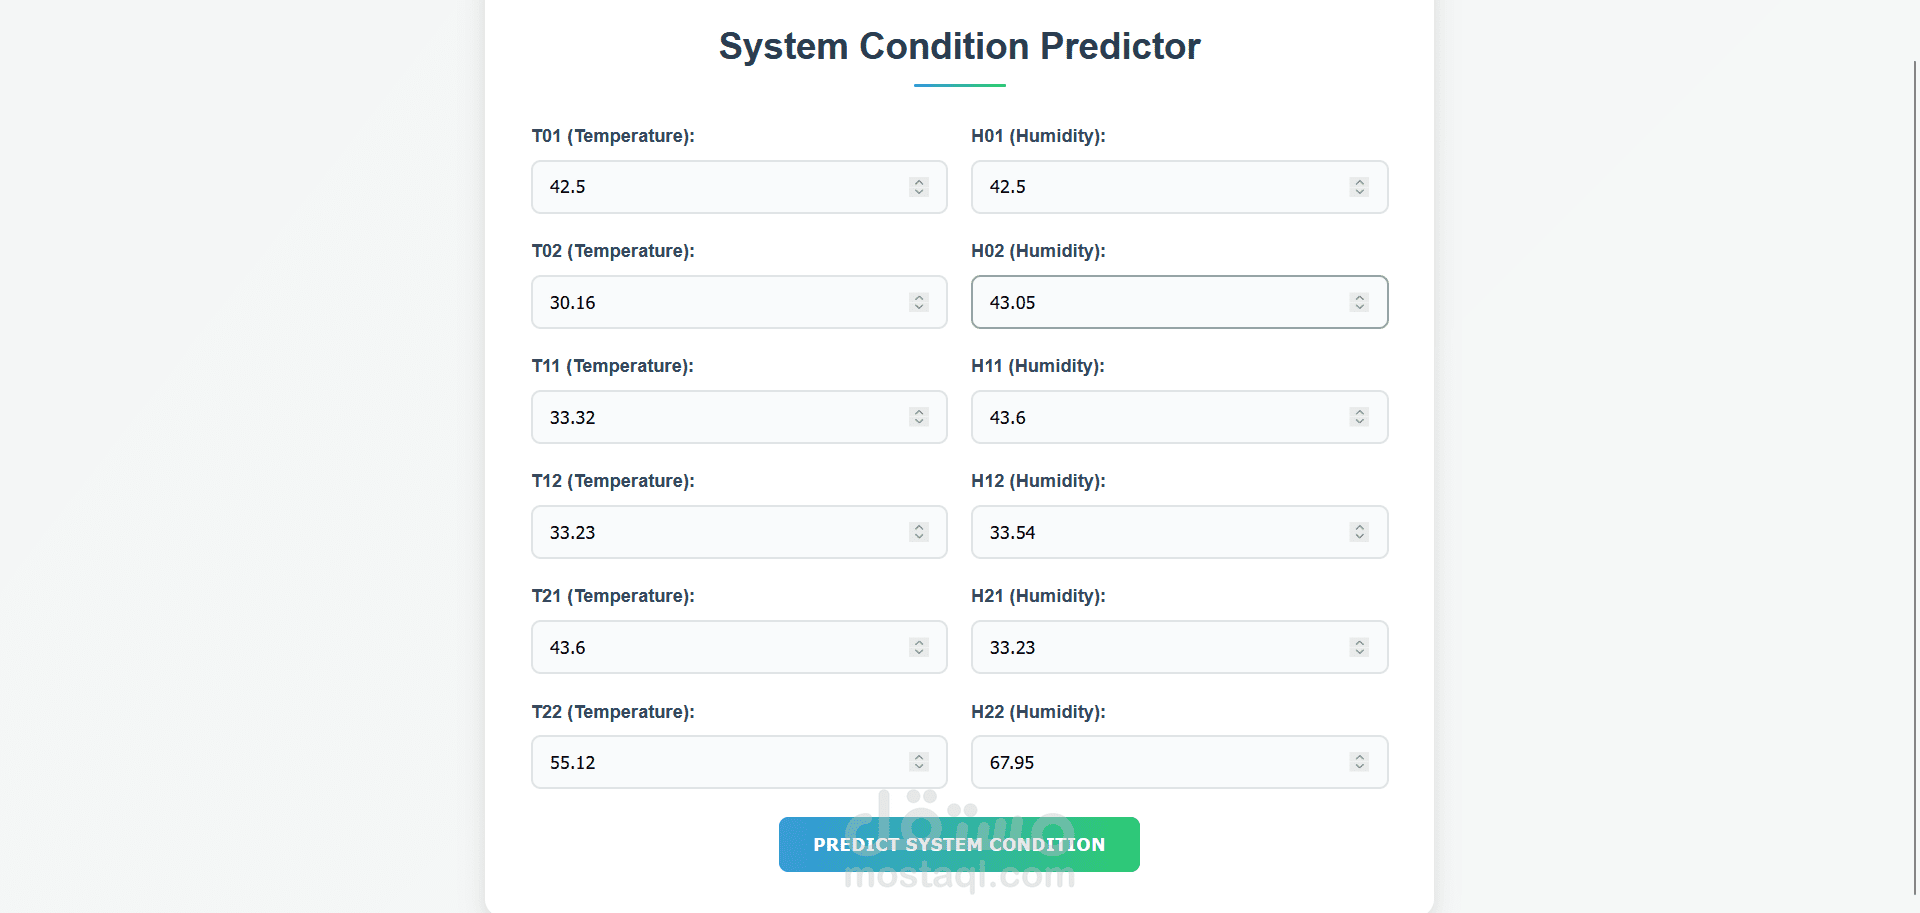This screenshot has width=1920, height=913.
Task: Increment the T01 temperature value
Action: click(x=919, y=182)
